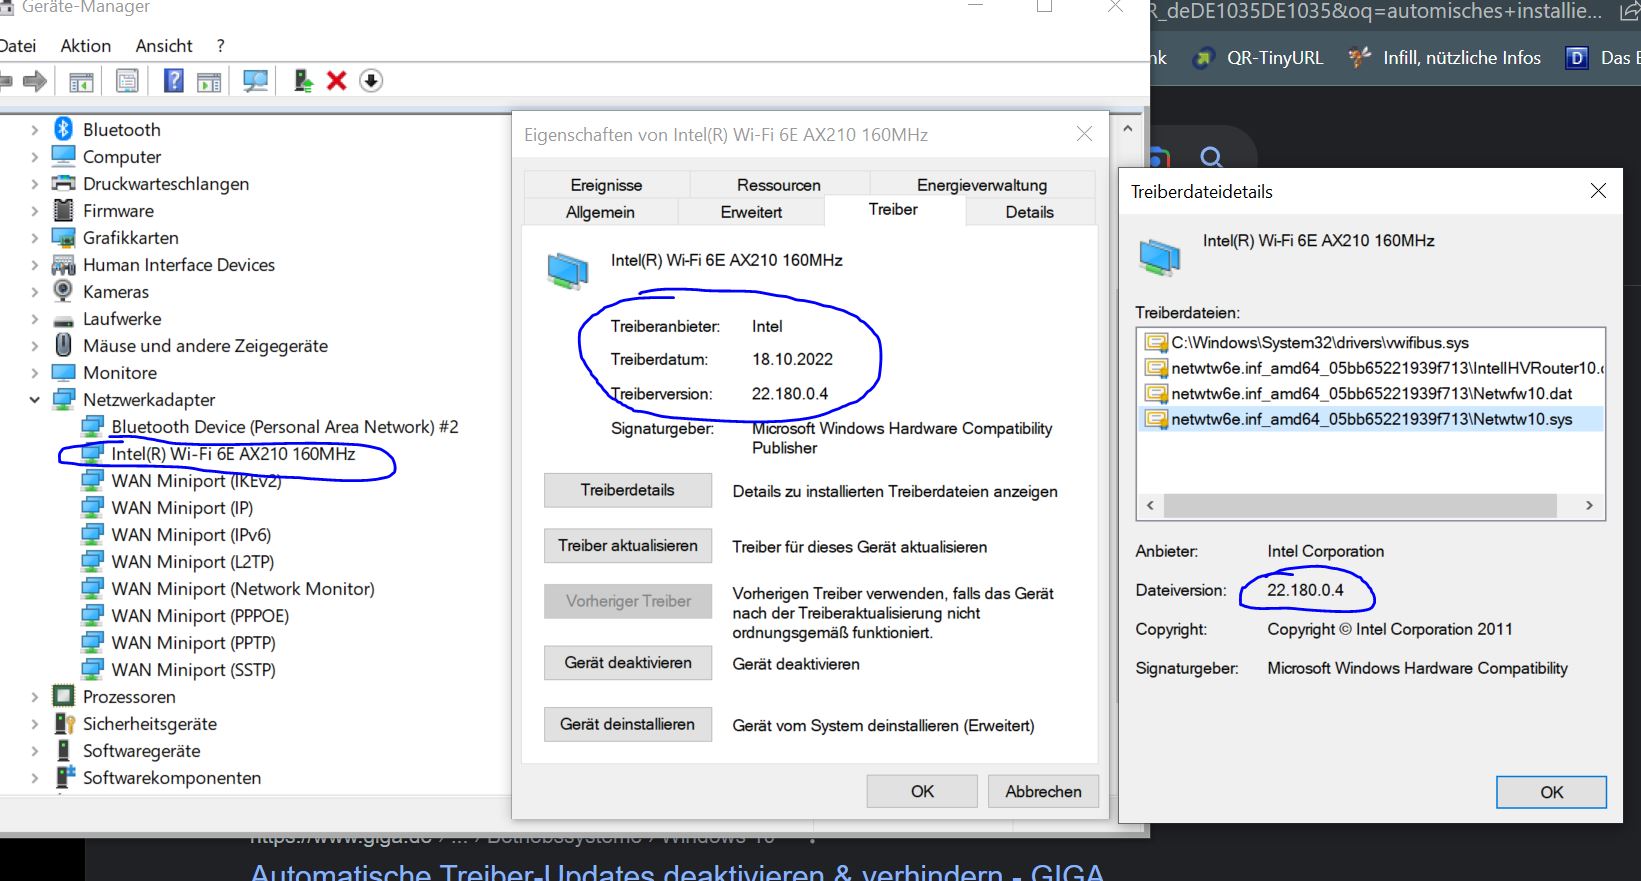Select WAN Miniport (PPPOE) adapter
This screenshot has width=1641, height=881.
pyautogui.click(x=200, y=616)
